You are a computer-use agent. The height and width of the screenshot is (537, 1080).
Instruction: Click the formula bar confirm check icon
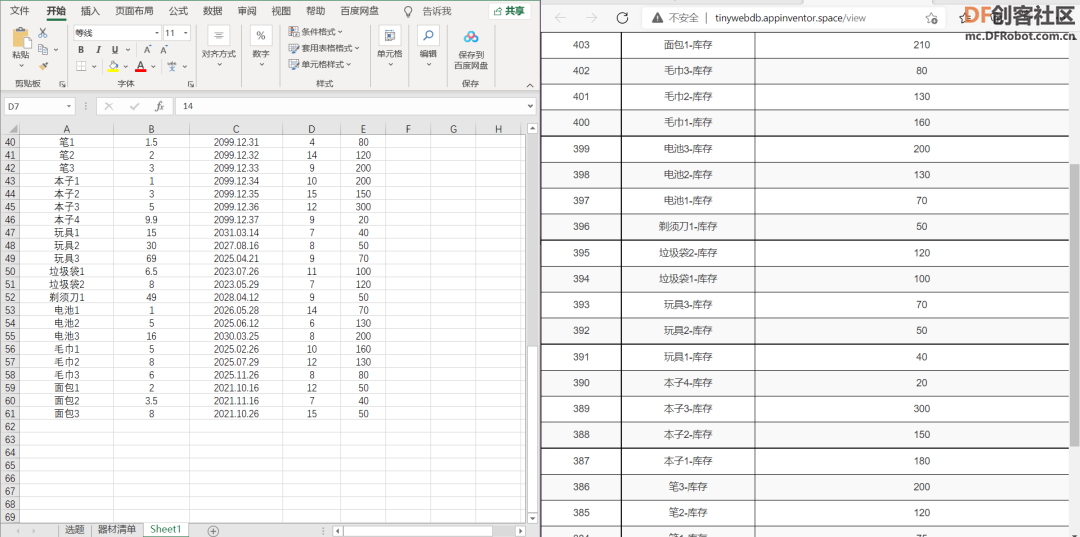pos(134,106)
